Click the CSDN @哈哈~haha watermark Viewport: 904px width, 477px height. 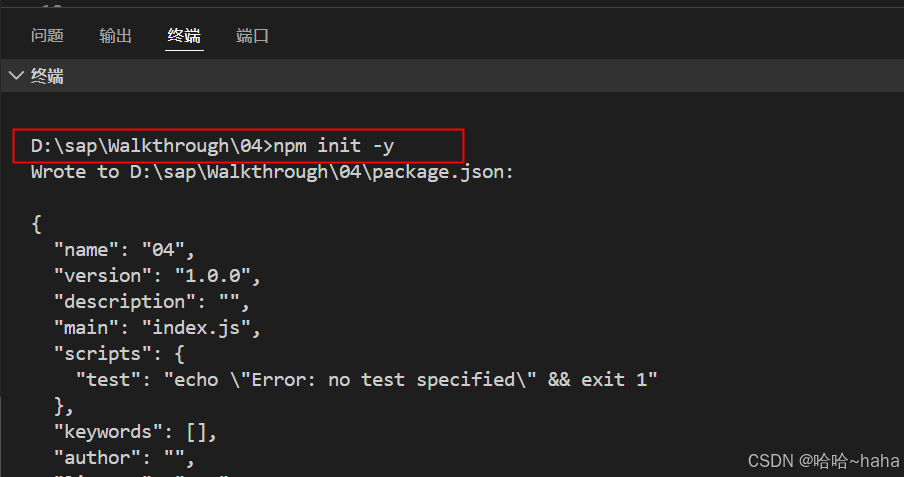tap(823, 461)
